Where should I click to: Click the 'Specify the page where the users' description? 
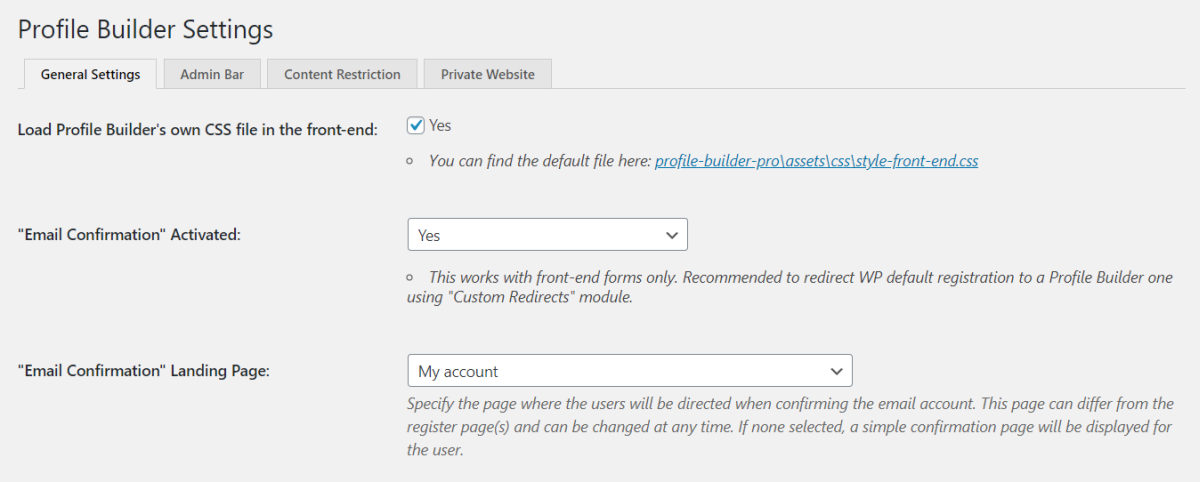coord(790,427)
